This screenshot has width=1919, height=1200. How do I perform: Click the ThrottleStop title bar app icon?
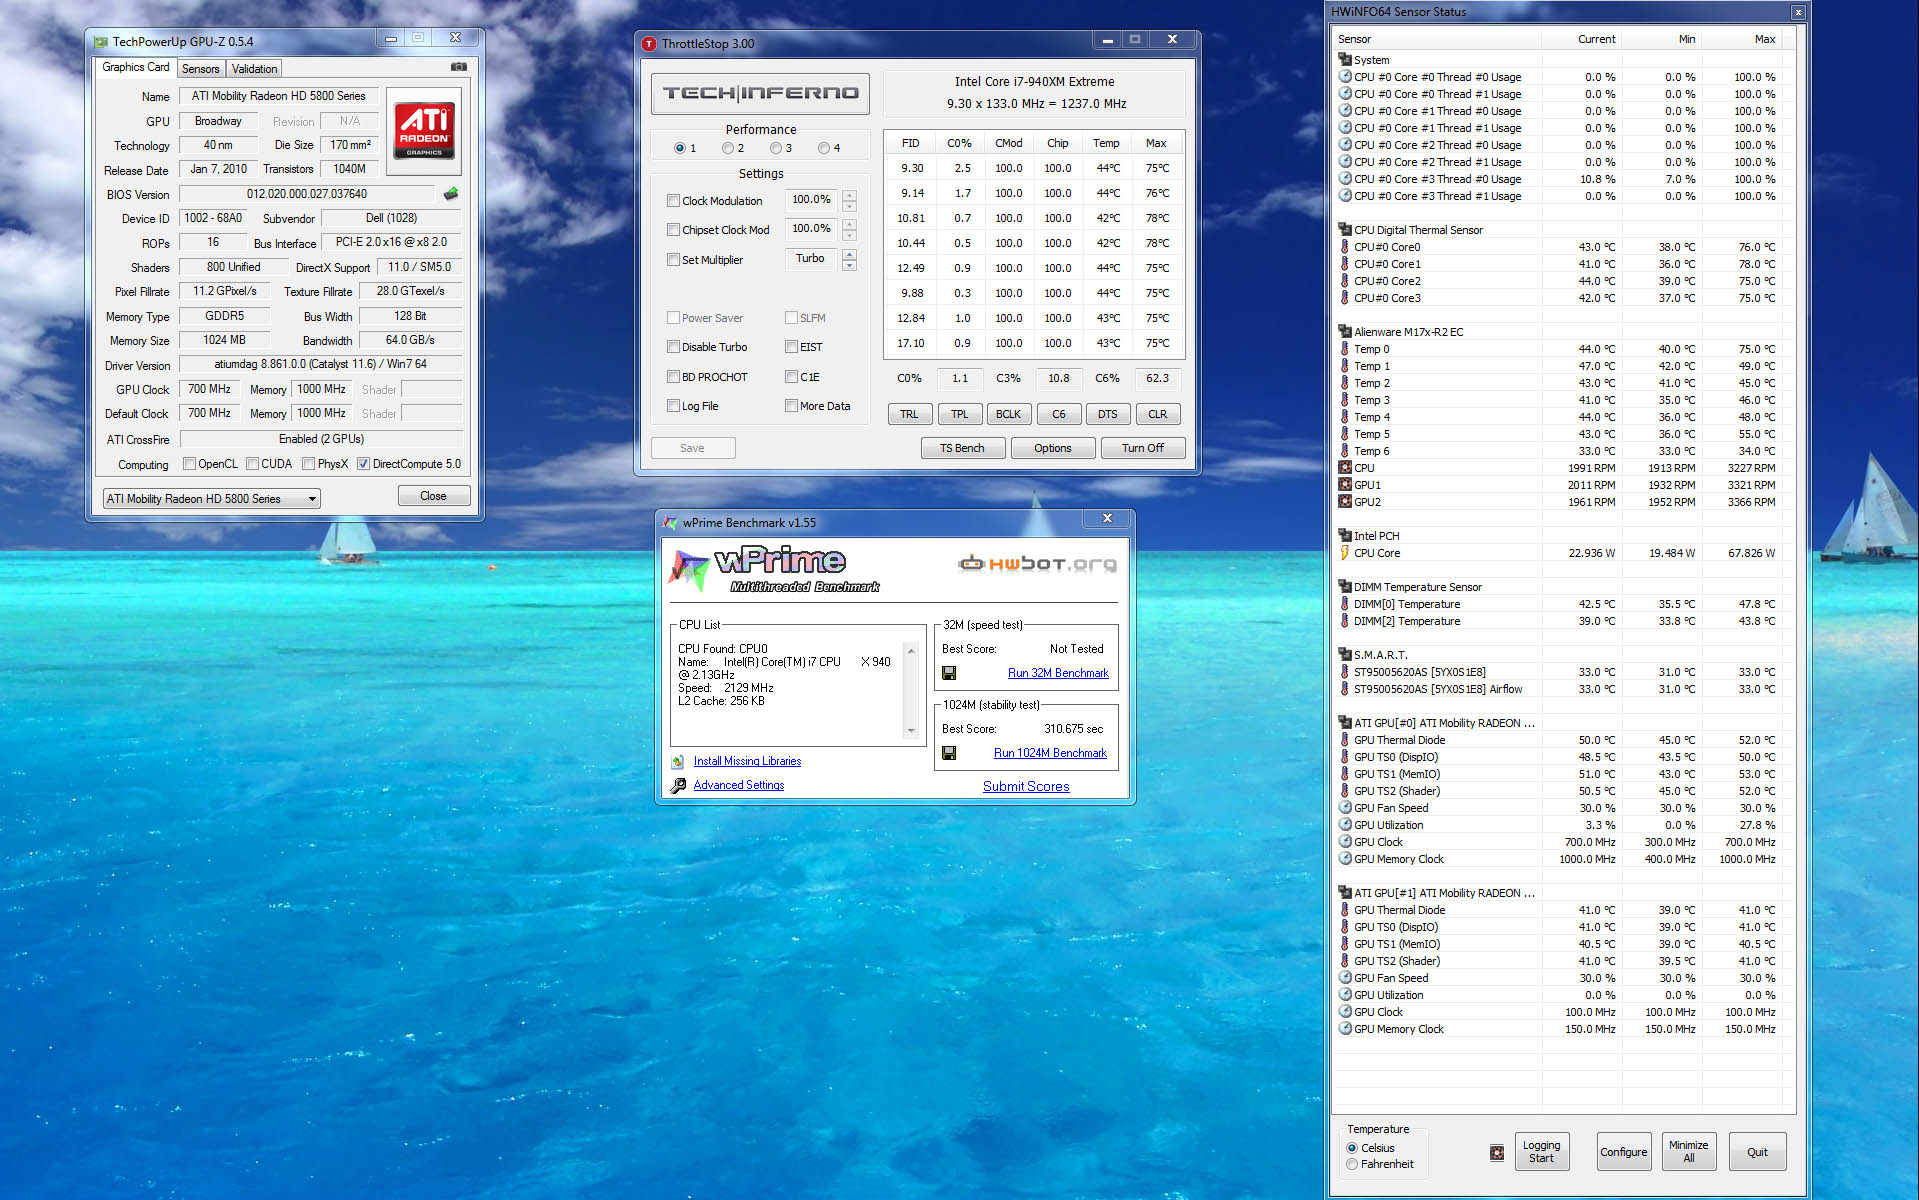[x=649, y=44]
